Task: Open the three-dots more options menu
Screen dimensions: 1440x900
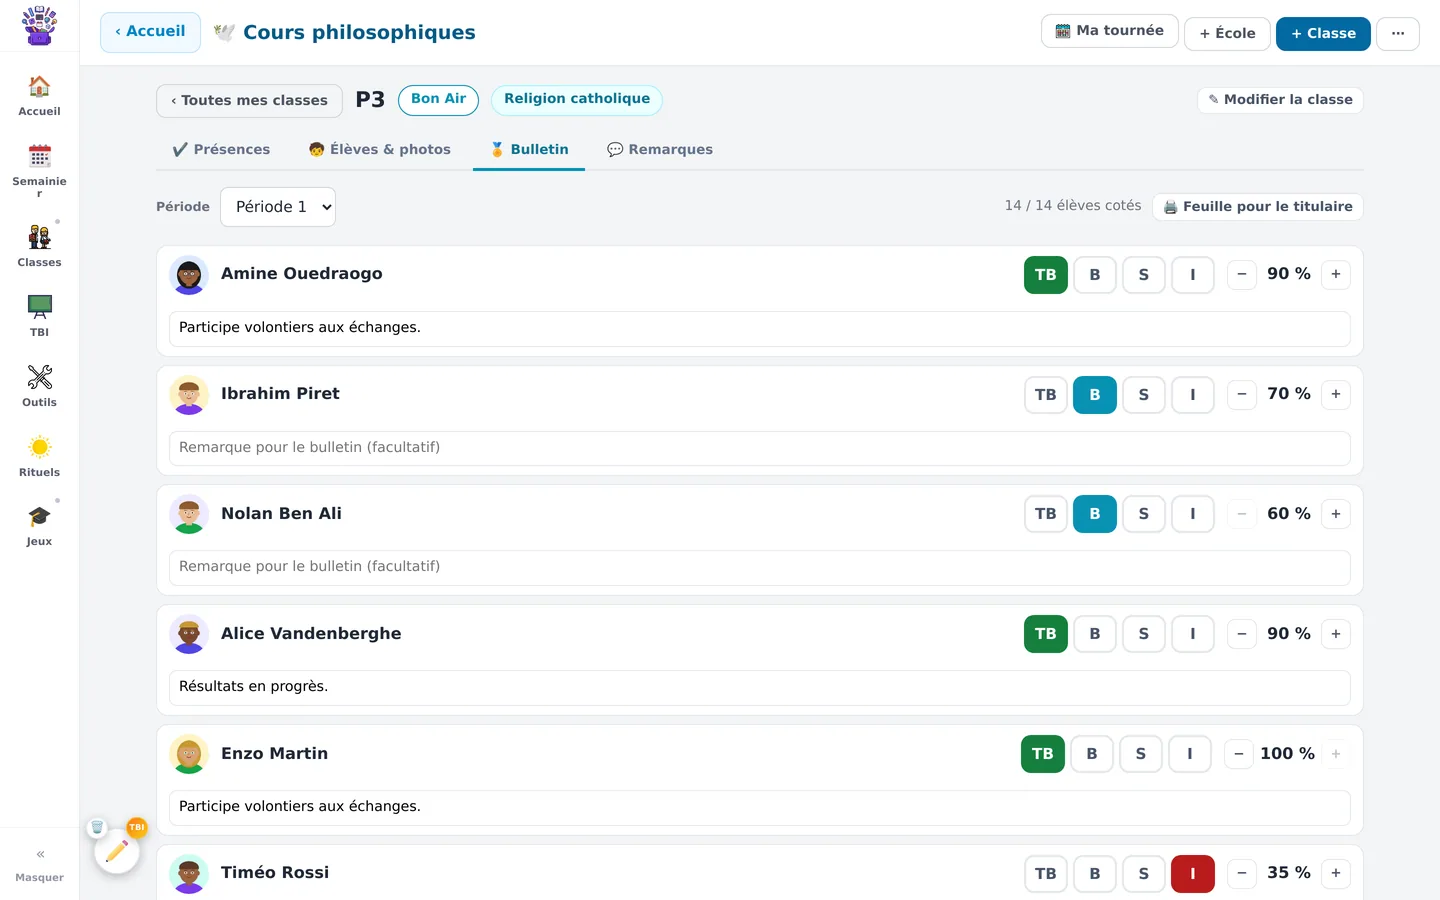Action: 1398,34
